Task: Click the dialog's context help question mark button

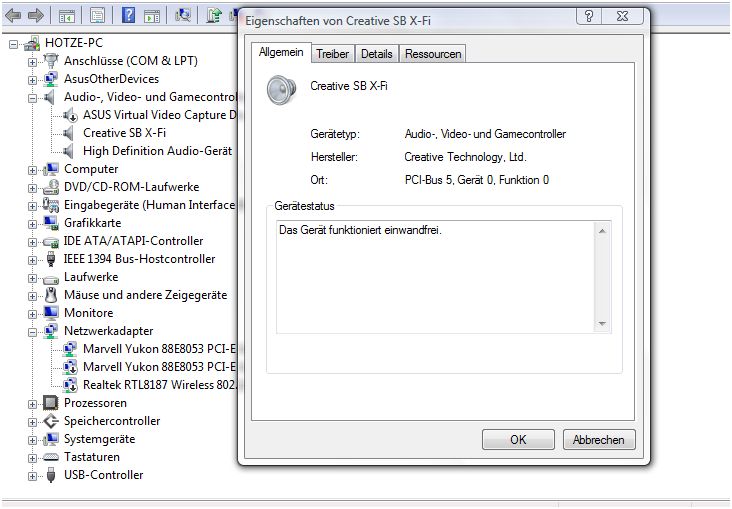Action: pyautogui.click(x=589, y=16)
